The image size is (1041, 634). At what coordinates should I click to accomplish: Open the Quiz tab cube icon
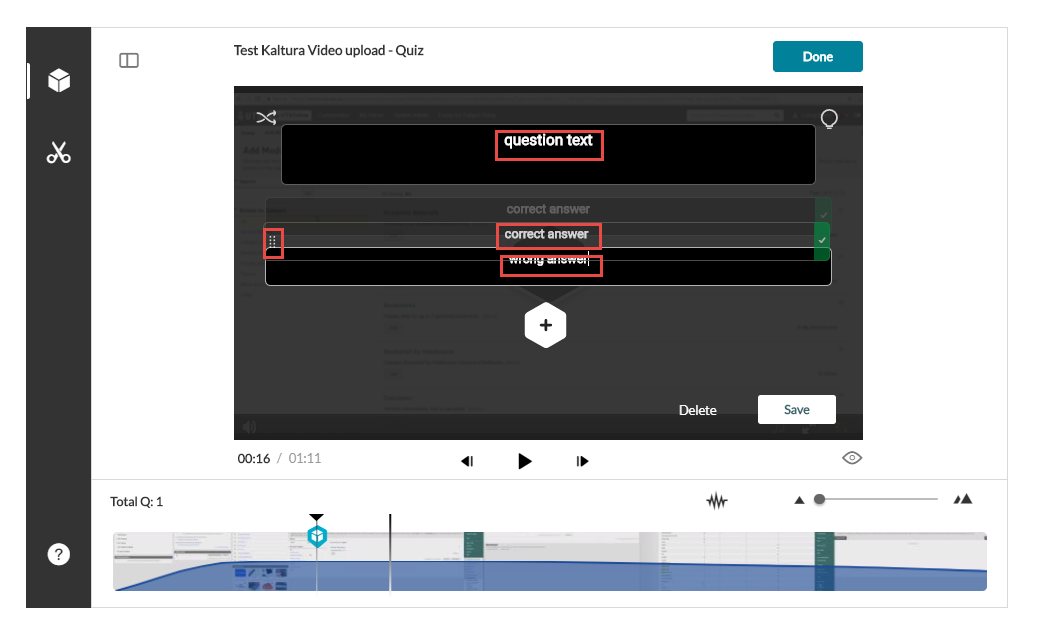(x=59, y=81)
